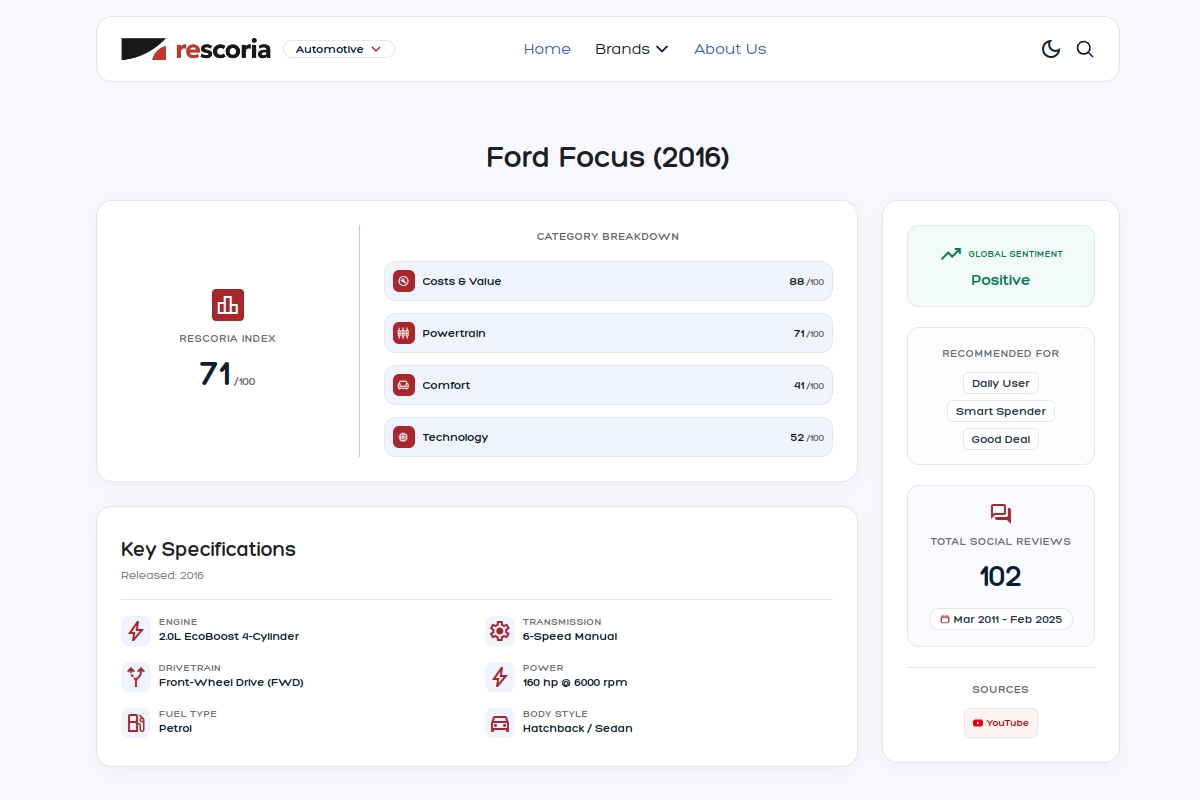This screenshot has width=1200, height=800.
Task: Click the Powertrain category icon
Action: [404, 333]
